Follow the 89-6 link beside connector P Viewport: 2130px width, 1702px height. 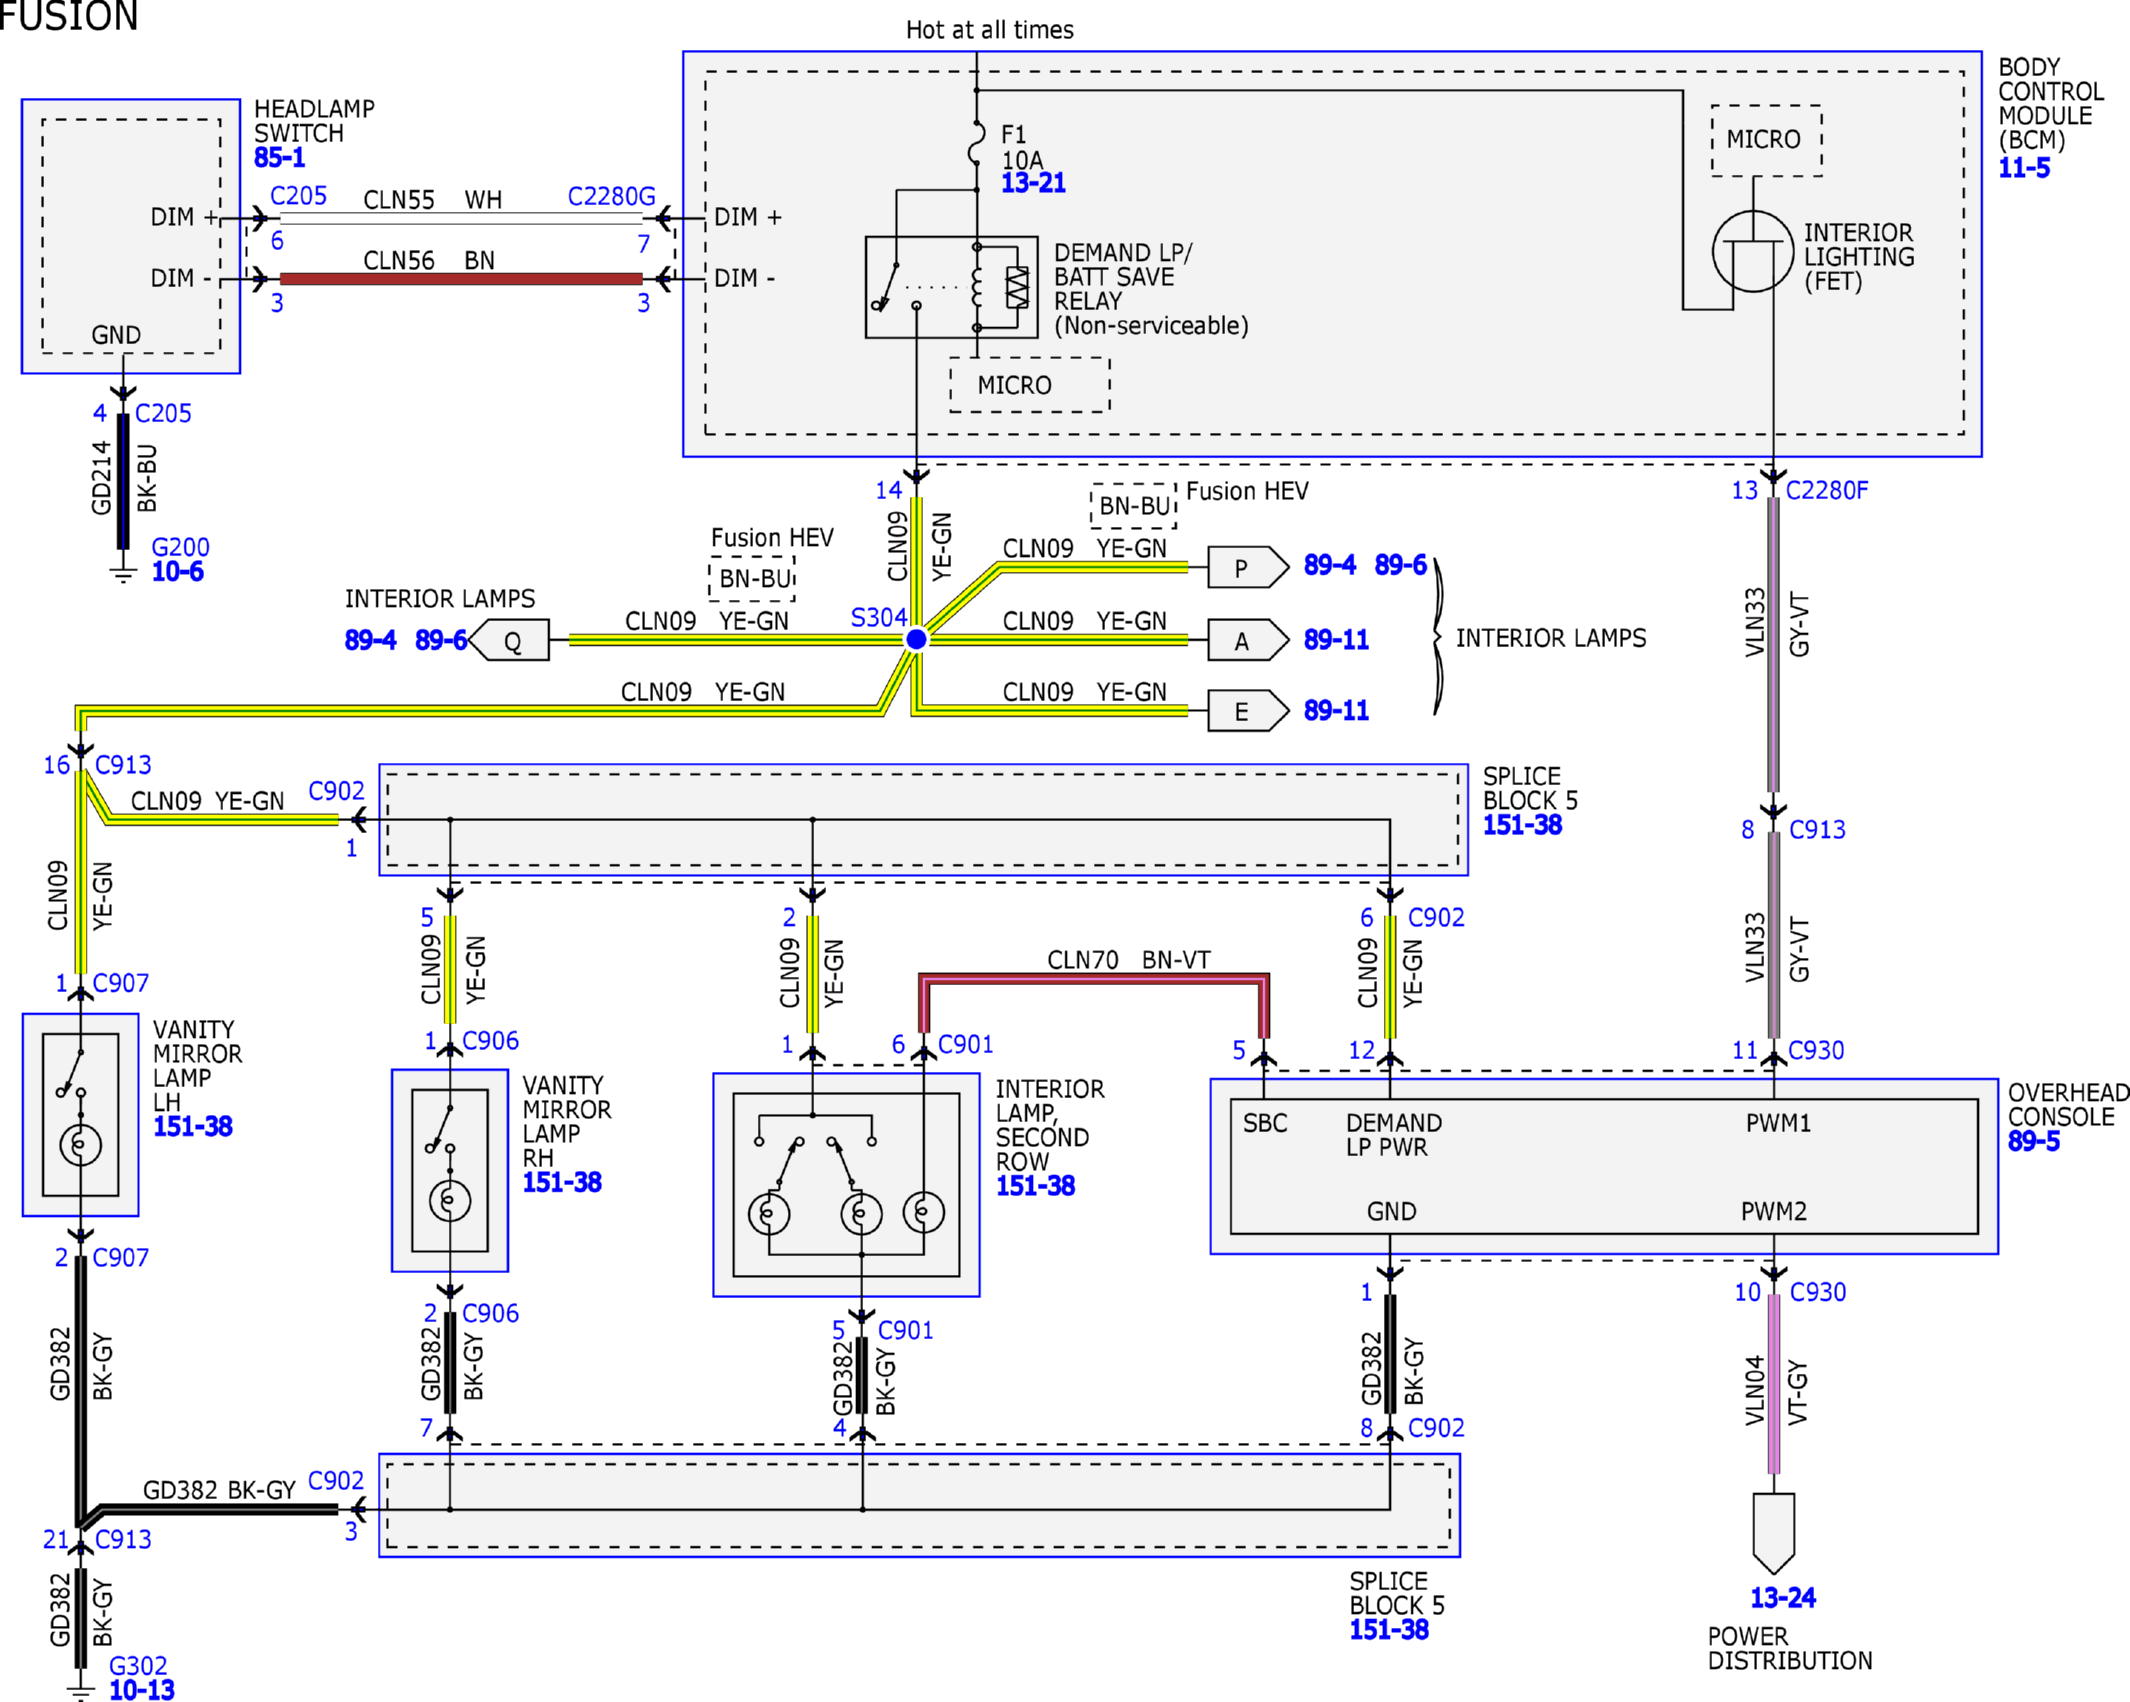1400,565
